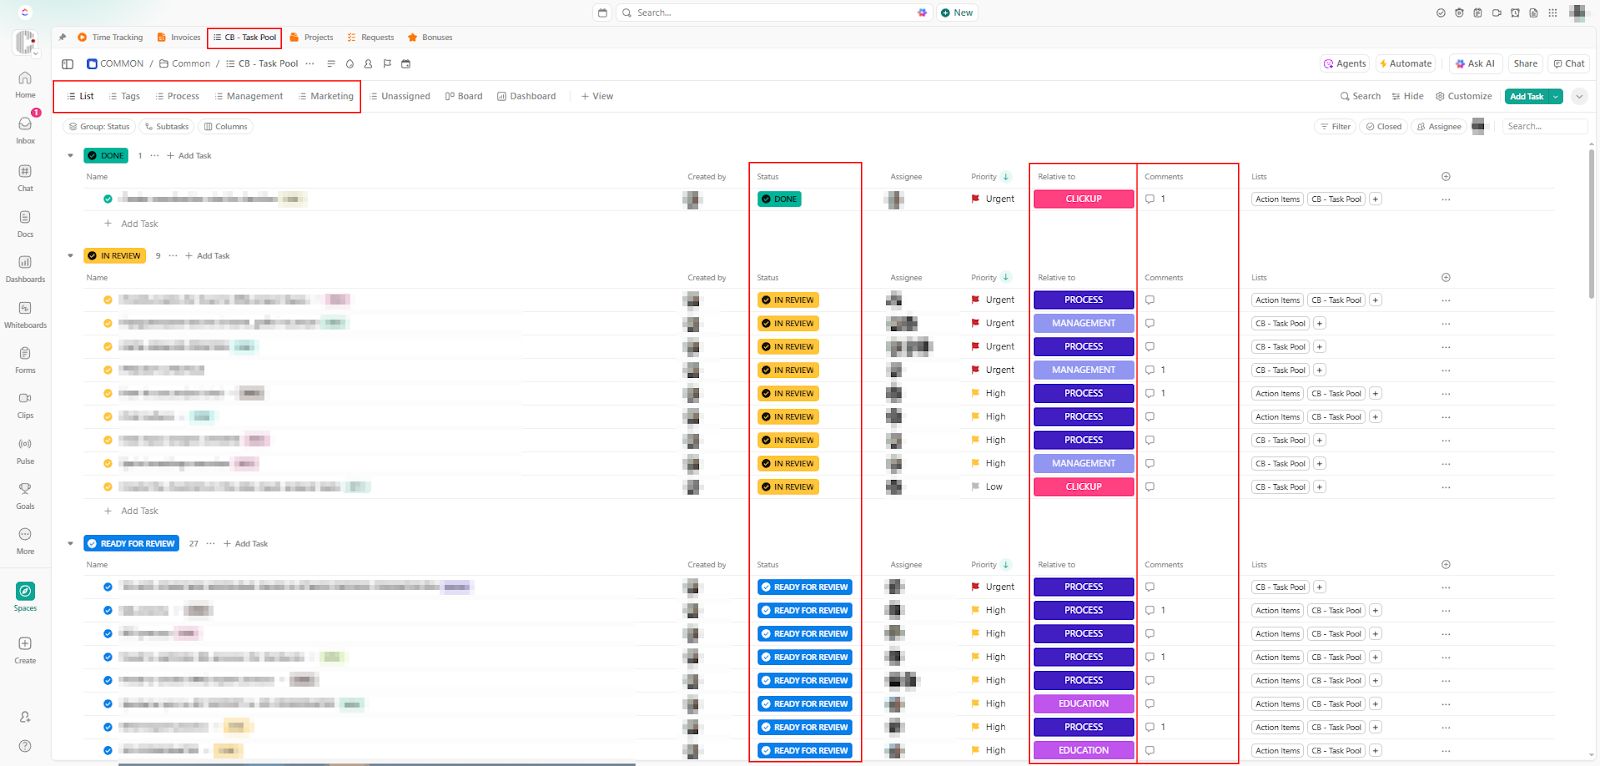Click the pink CLICKUP label in the DONE row
This screenshot has width=1600, height=766.
click(1084, 199)
